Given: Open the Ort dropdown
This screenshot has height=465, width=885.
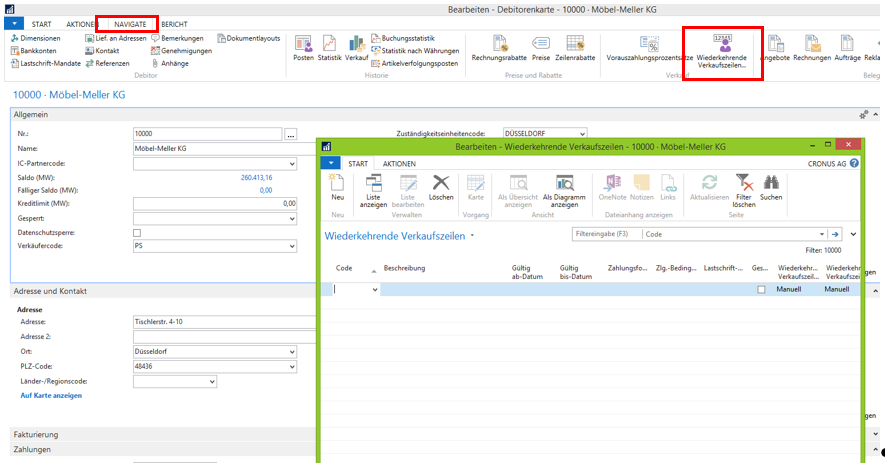Looking at the screenshot, I should [x=292, y=352].
